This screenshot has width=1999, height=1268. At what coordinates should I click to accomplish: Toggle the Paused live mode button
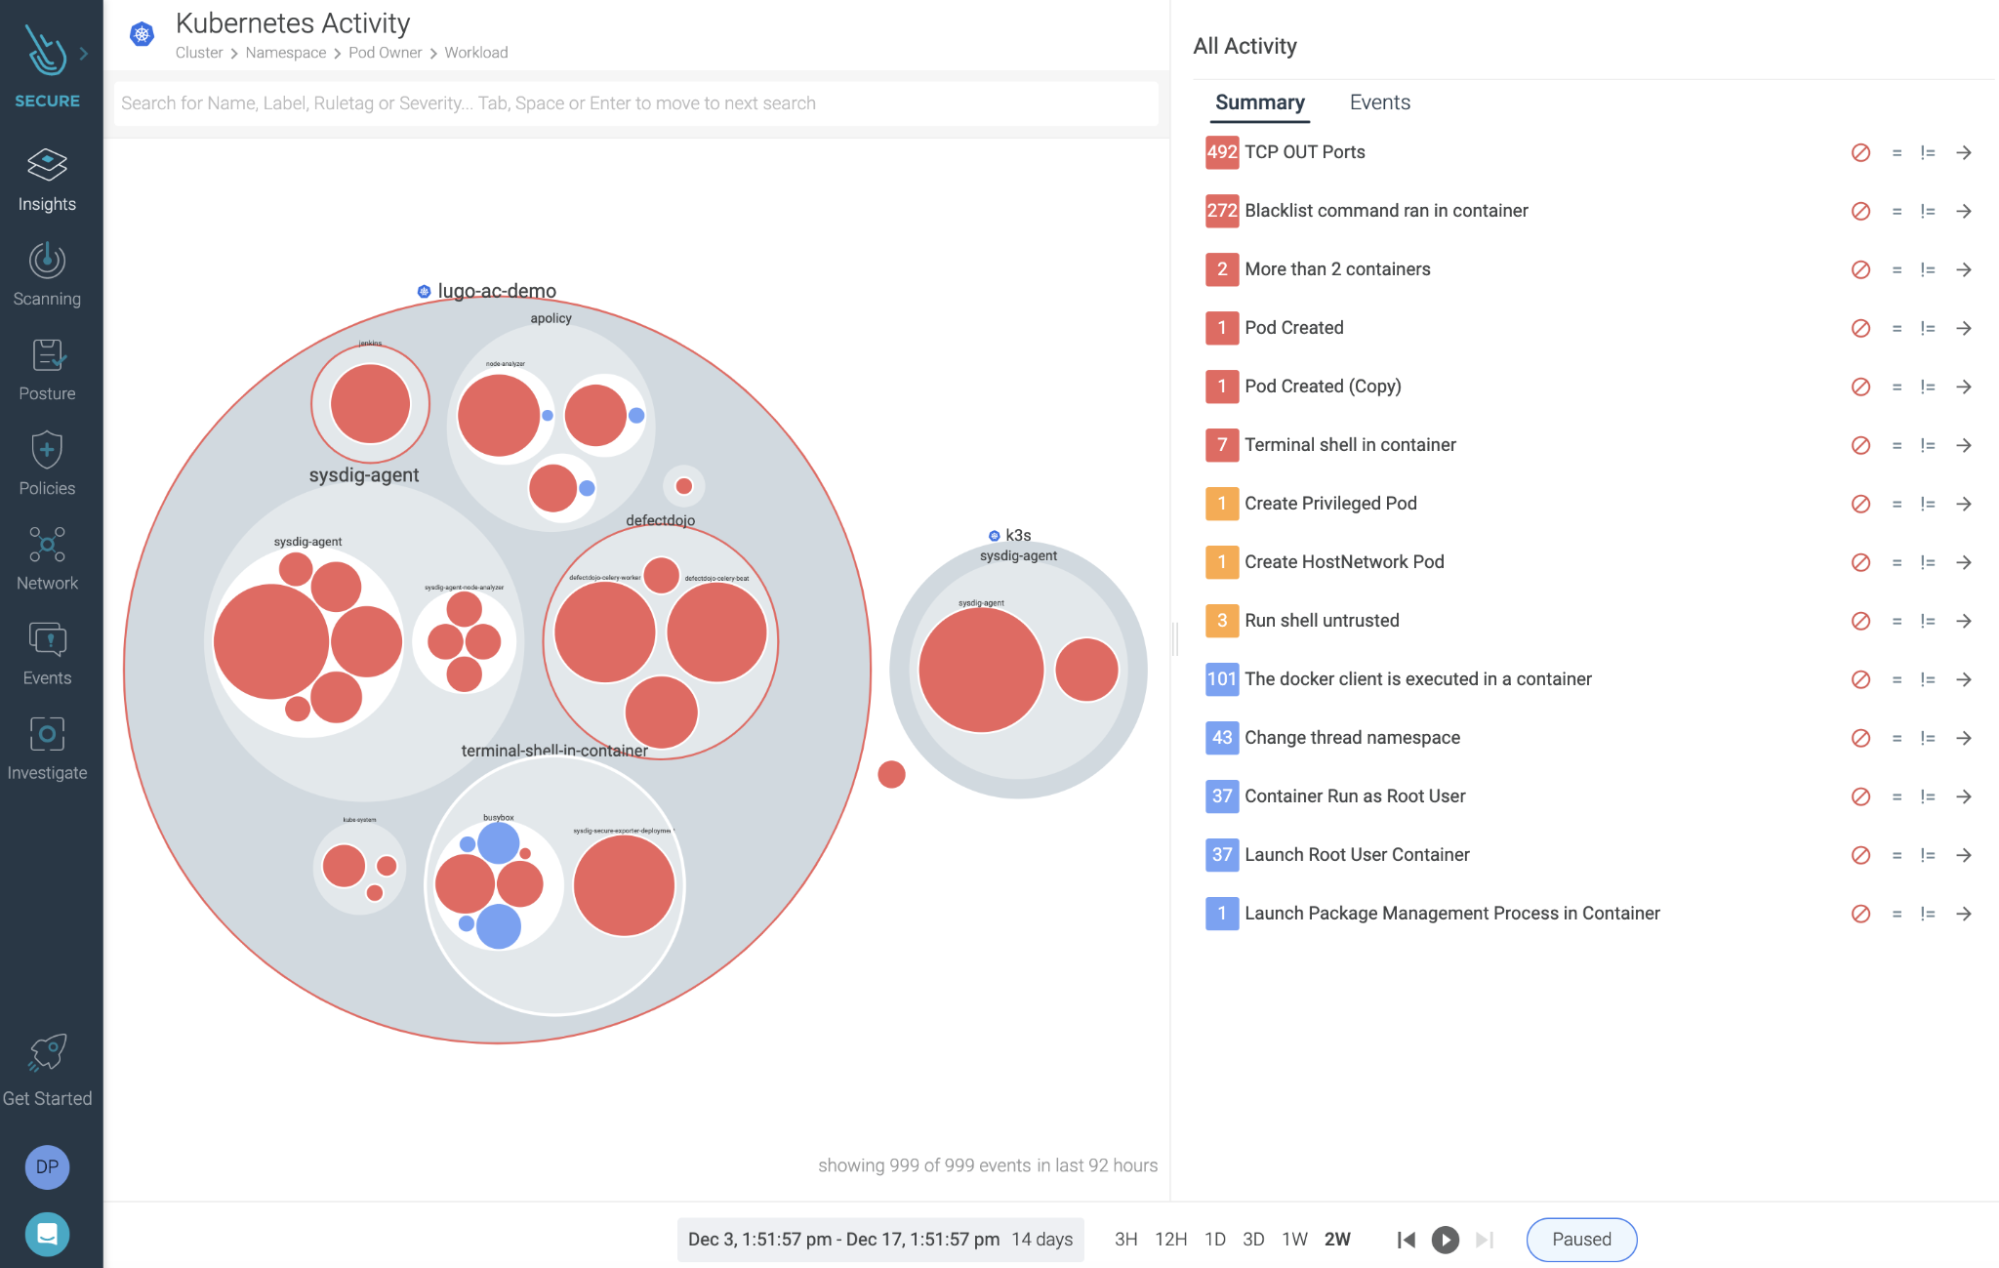(x=1581, y=1239)
